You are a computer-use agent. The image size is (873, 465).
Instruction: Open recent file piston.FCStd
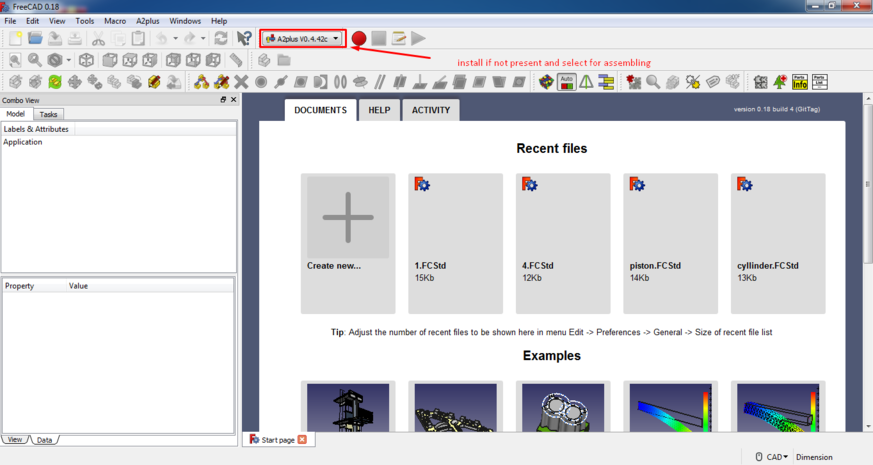670,243
